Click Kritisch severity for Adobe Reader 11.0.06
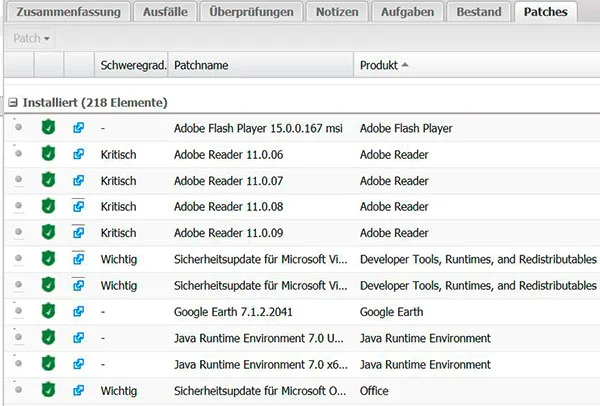The width and height of the screenshot is (600, 406). point(119,155)
